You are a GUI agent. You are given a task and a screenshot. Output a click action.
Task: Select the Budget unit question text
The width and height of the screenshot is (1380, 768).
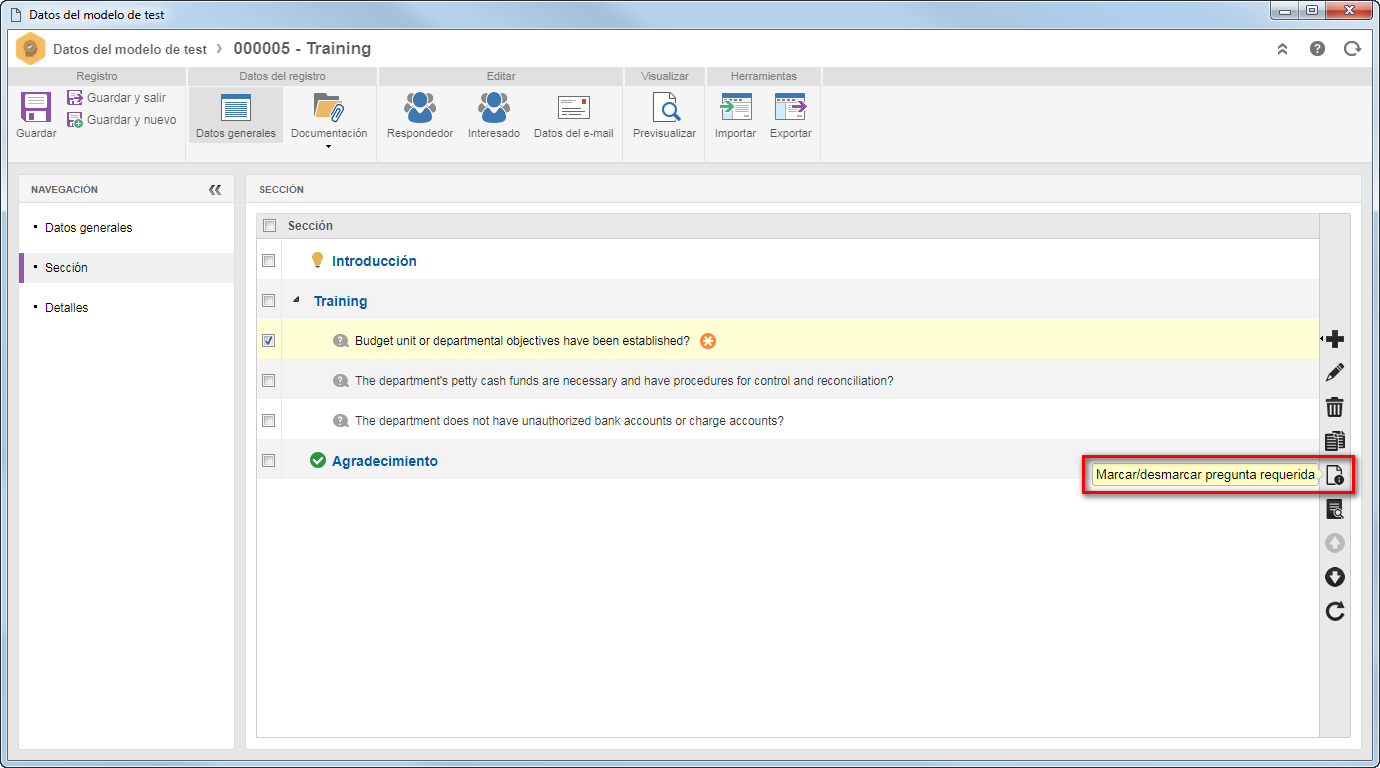[522, 341]
